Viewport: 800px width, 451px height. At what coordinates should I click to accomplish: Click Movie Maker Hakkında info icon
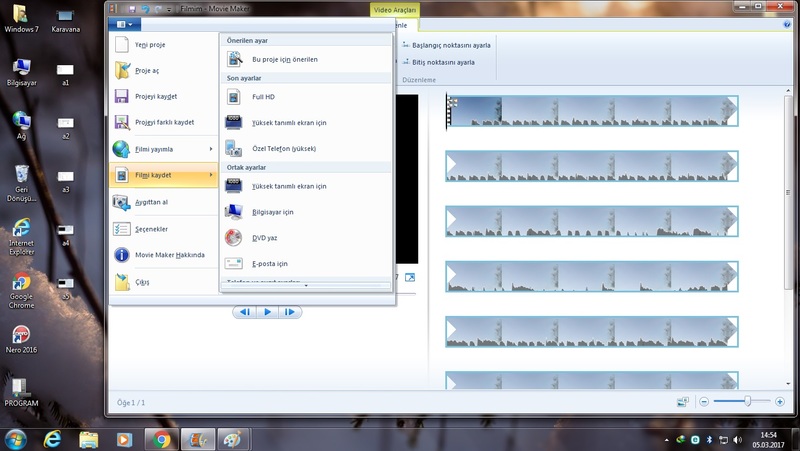121,255
